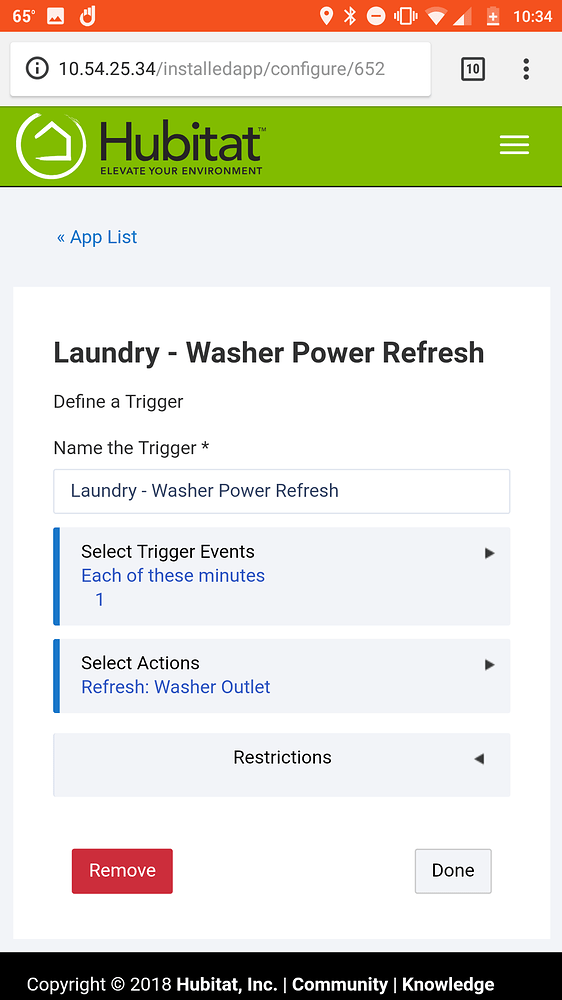The width and height of the screenshot is (562, 1000).
Task: Tap the image notification icon
Action: (x=55, y=17)
